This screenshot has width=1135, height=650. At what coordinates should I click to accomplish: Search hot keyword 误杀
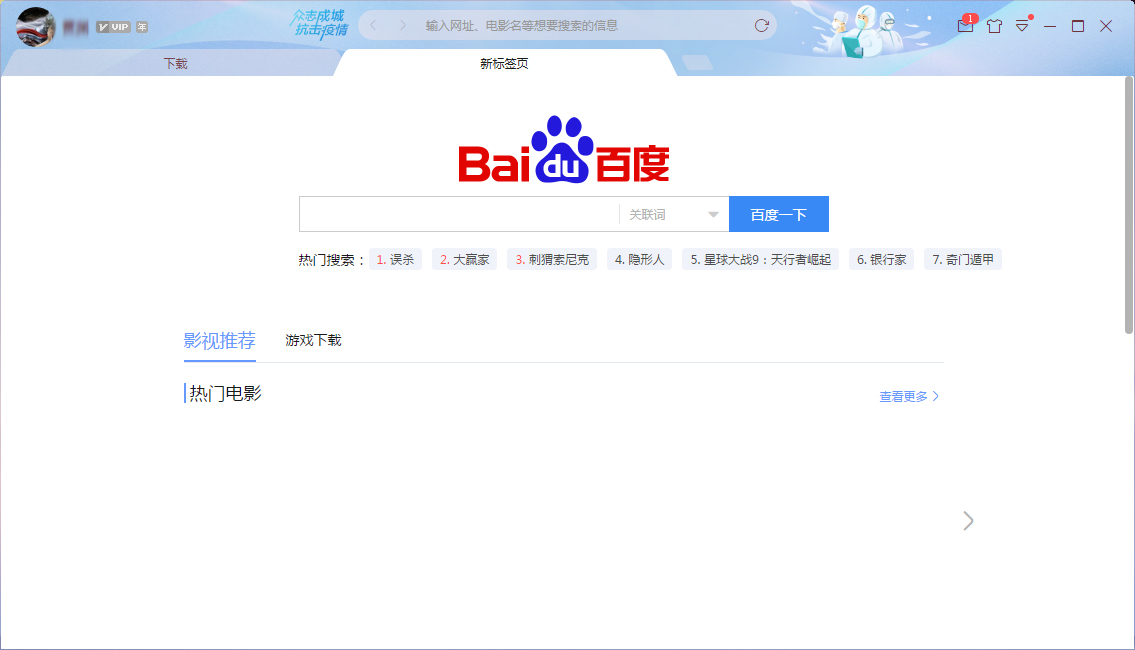[395, 259]
